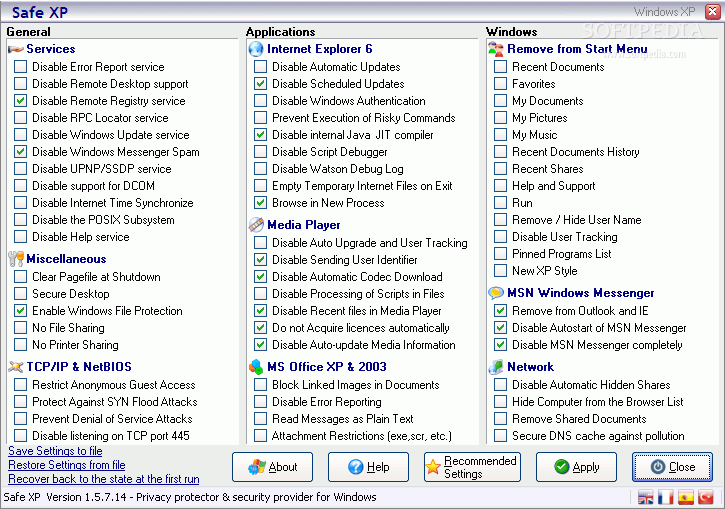
Task: Click Restore Settings from file link
Action: [x=67, y=465]
